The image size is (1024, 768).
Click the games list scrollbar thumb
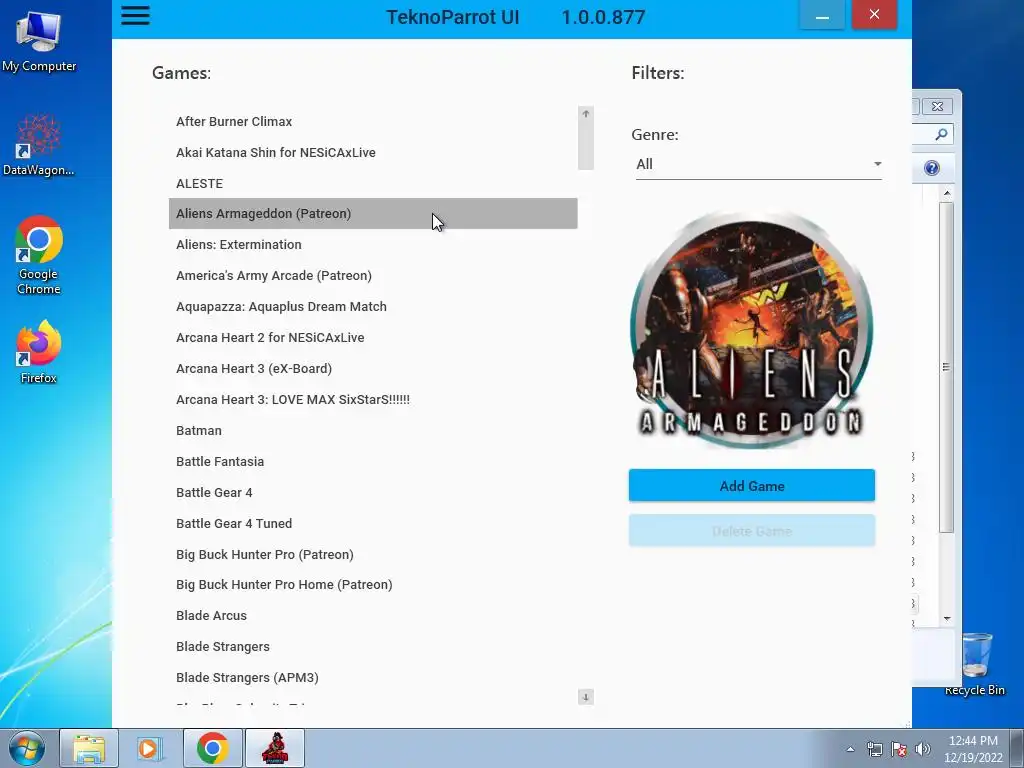[586, 146]
